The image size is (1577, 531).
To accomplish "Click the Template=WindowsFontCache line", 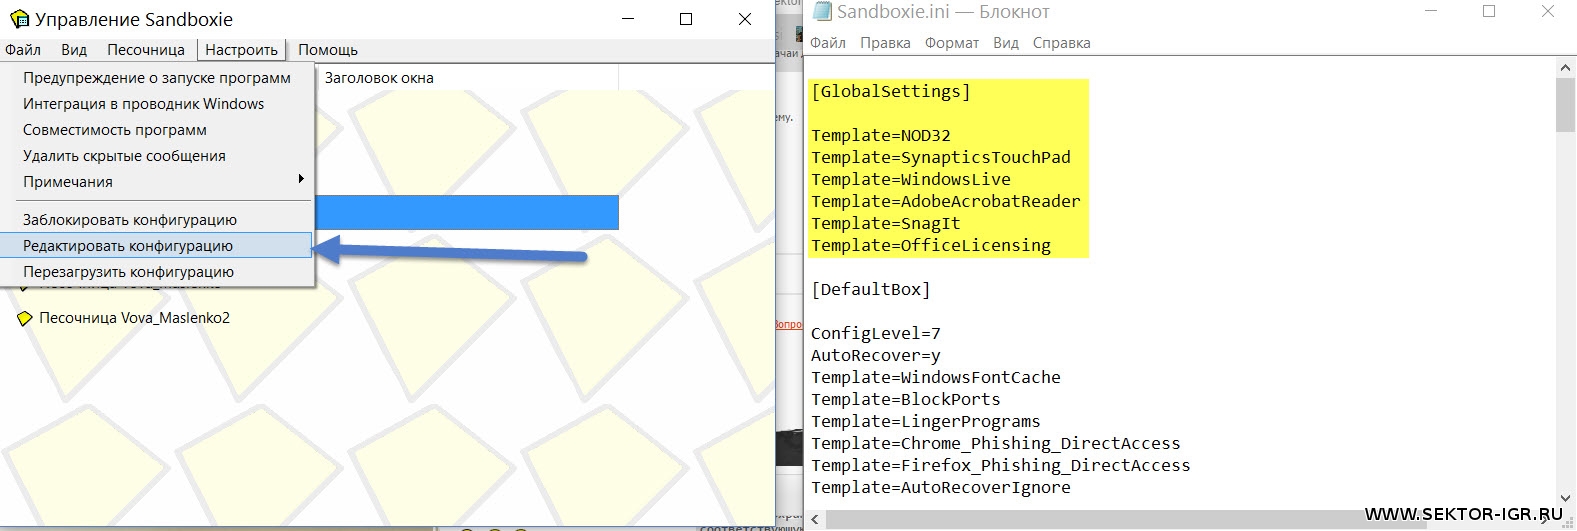I will [x=936, y=377].
